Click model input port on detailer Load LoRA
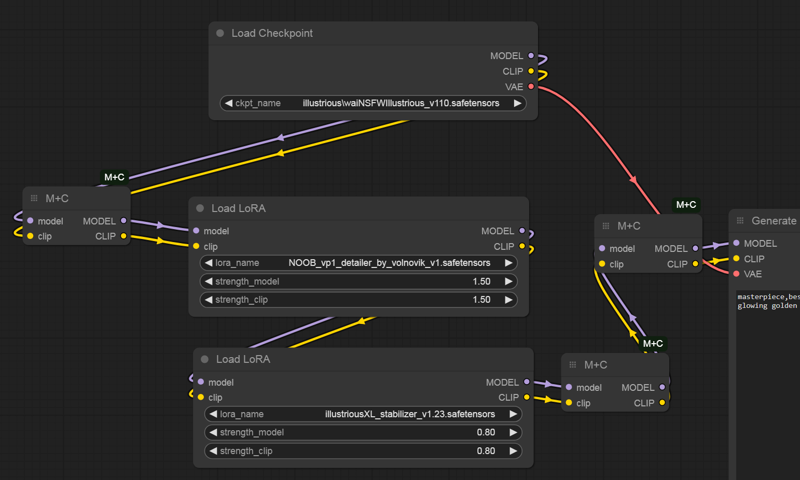Image resolution: width=800 pixels, height=480 pixels. pyautogui.click(x=196, y=231)
